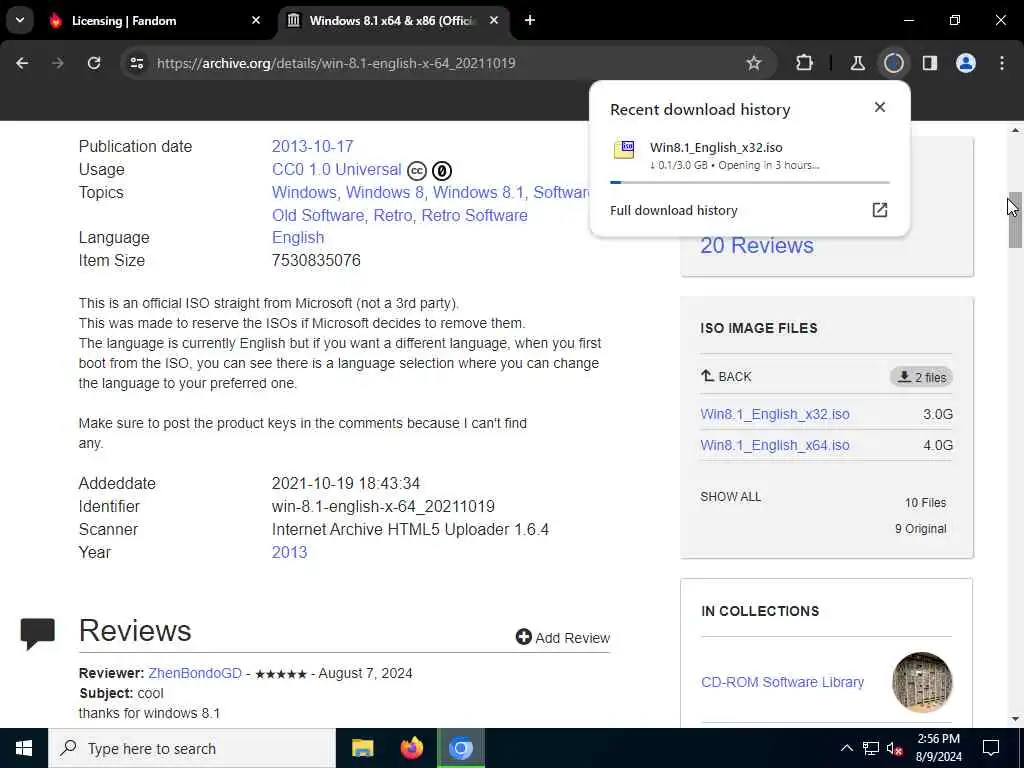Viewport: 1024px width, 768px height.
Task: Open CD-ROM Software Library collection link
Action: click(x=782, y=682)
